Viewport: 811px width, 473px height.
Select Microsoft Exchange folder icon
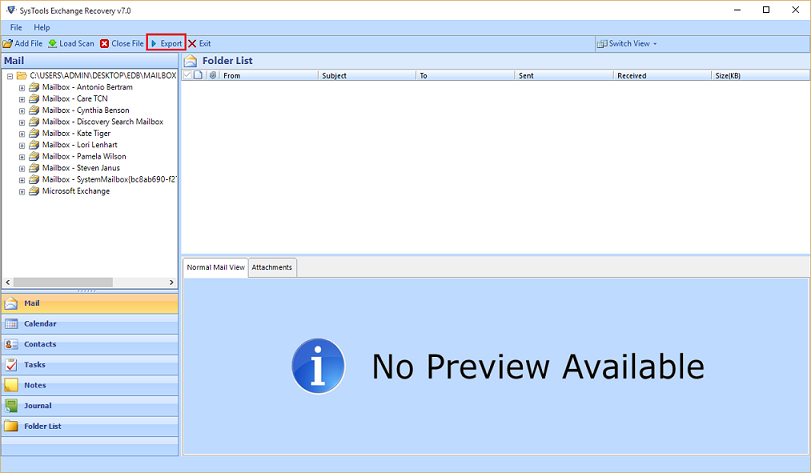[x=34, y=191]
